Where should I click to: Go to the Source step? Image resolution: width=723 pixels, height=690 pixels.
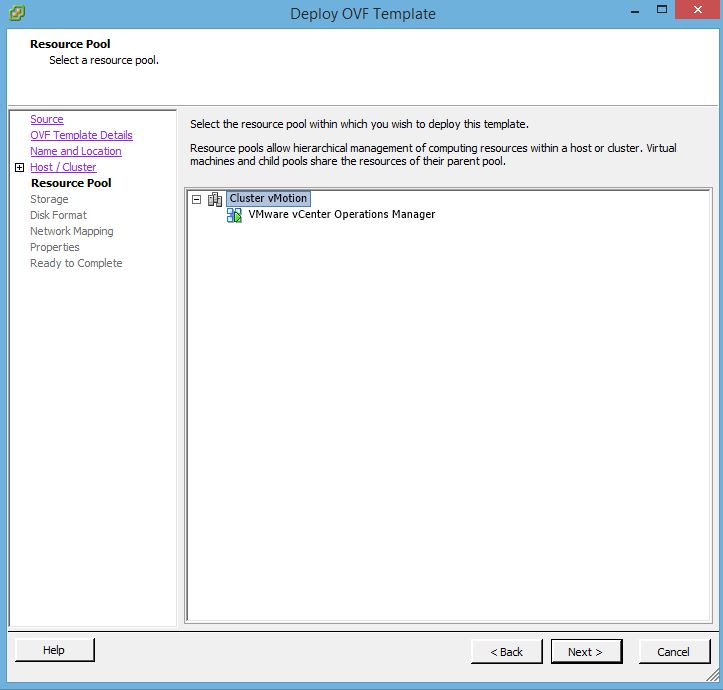47,119
